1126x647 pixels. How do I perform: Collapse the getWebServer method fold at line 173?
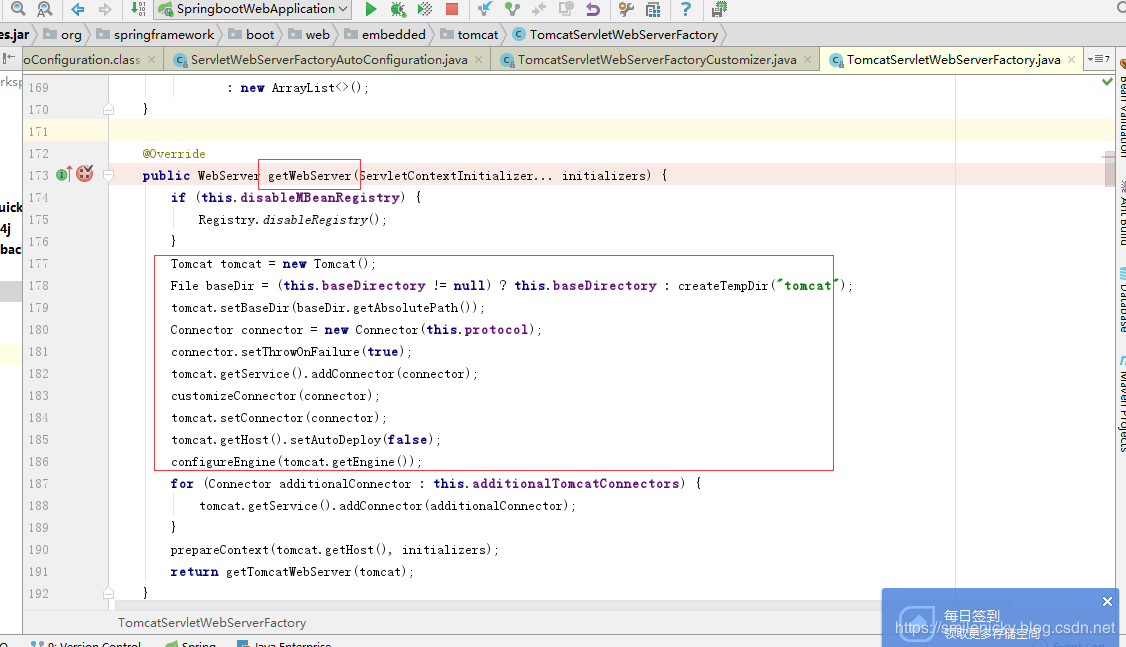[x=108, y=175]
